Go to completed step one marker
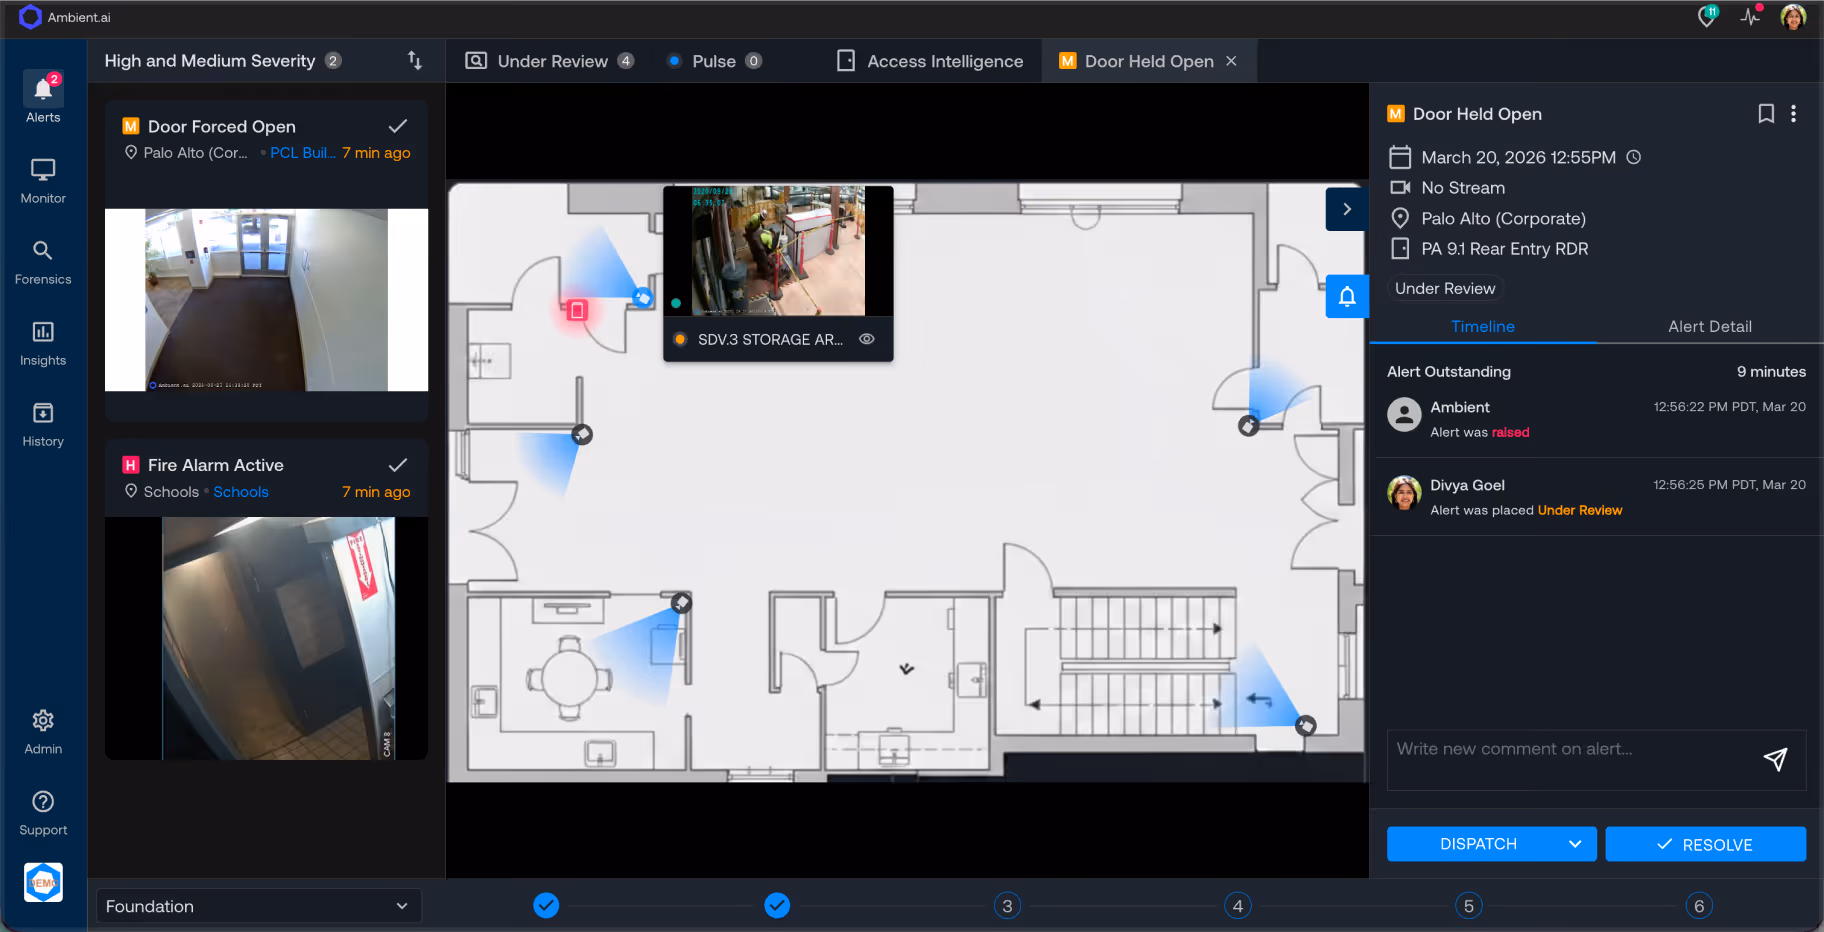The image size is (1824, 932). coord(546,905)
